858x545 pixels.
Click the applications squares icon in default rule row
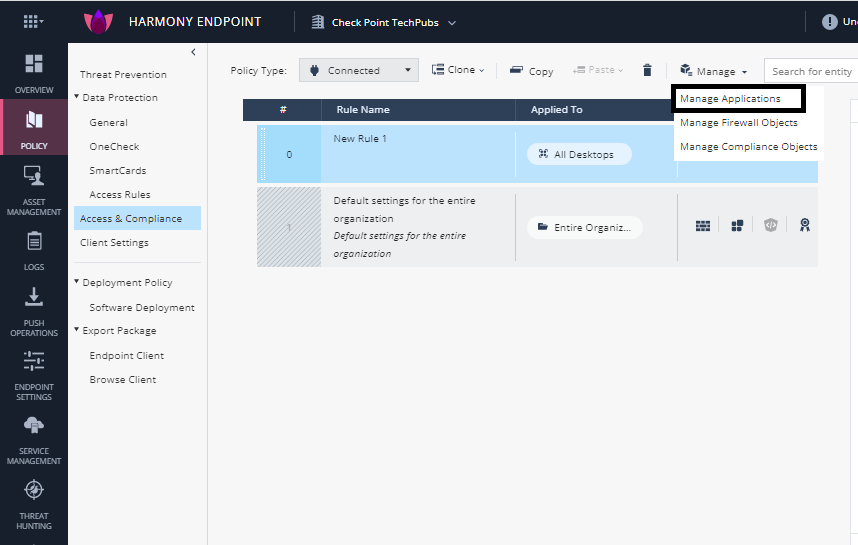pyautogui.click(x=737, y=225)
